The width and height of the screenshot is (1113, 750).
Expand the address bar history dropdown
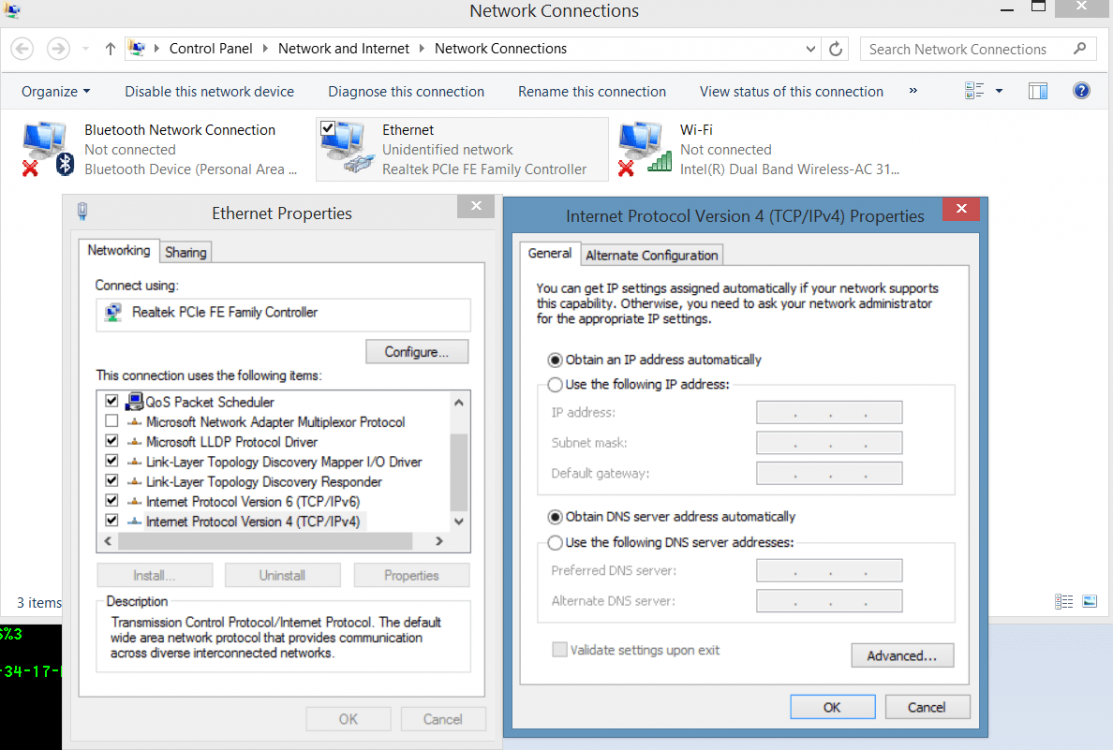810,48
